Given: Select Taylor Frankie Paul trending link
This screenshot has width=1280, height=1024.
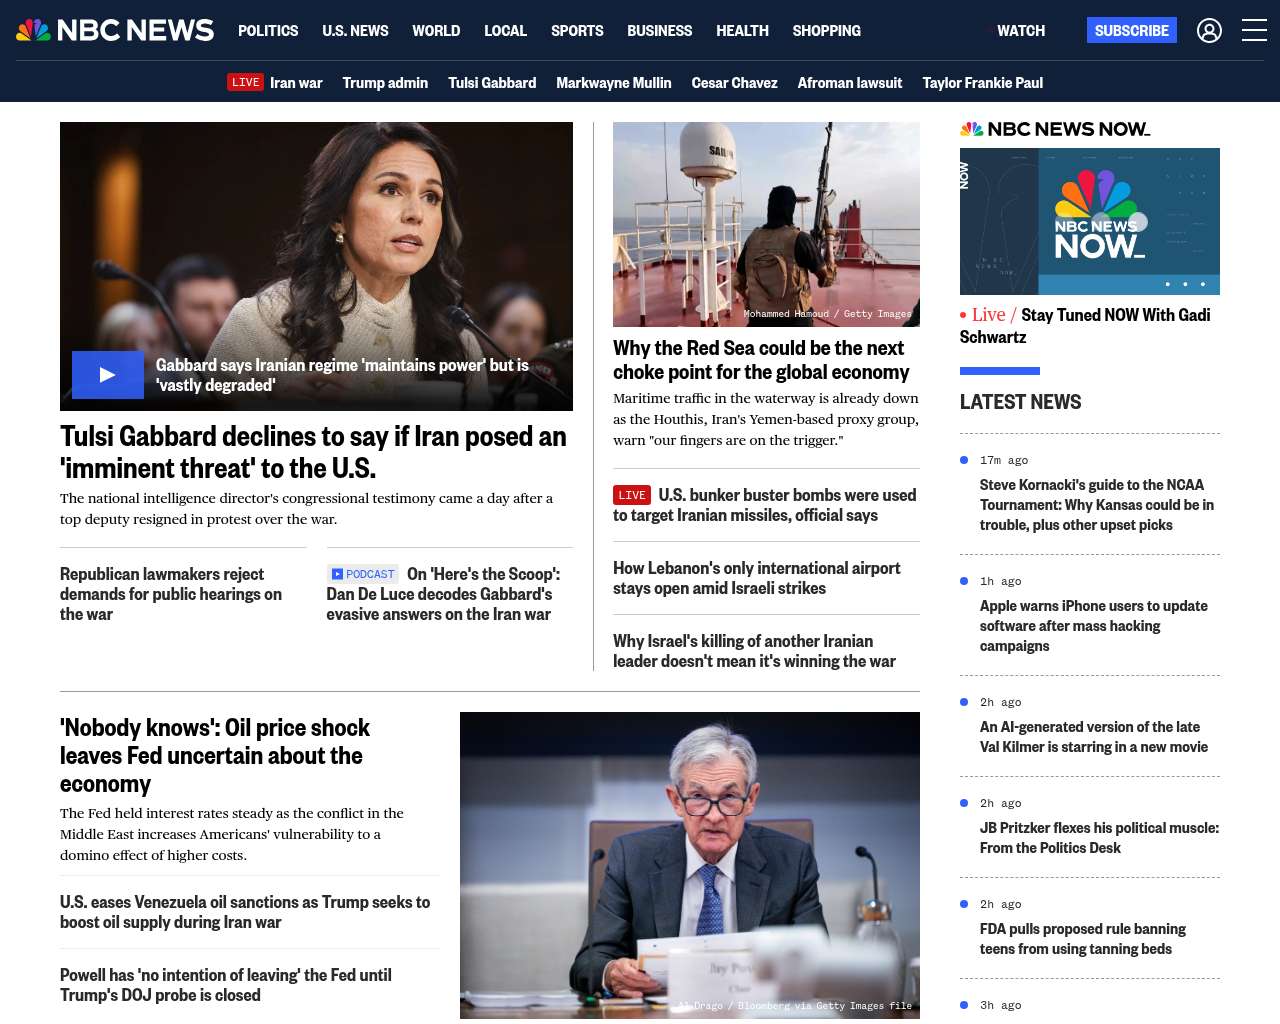Looking at the screenshot, I should (982, 83).
